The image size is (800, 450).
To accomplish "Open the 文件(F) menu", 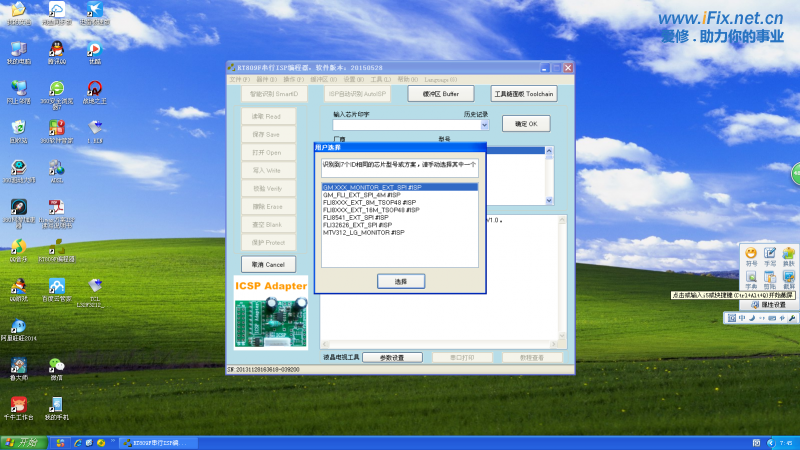I will [x=239, y=80].
